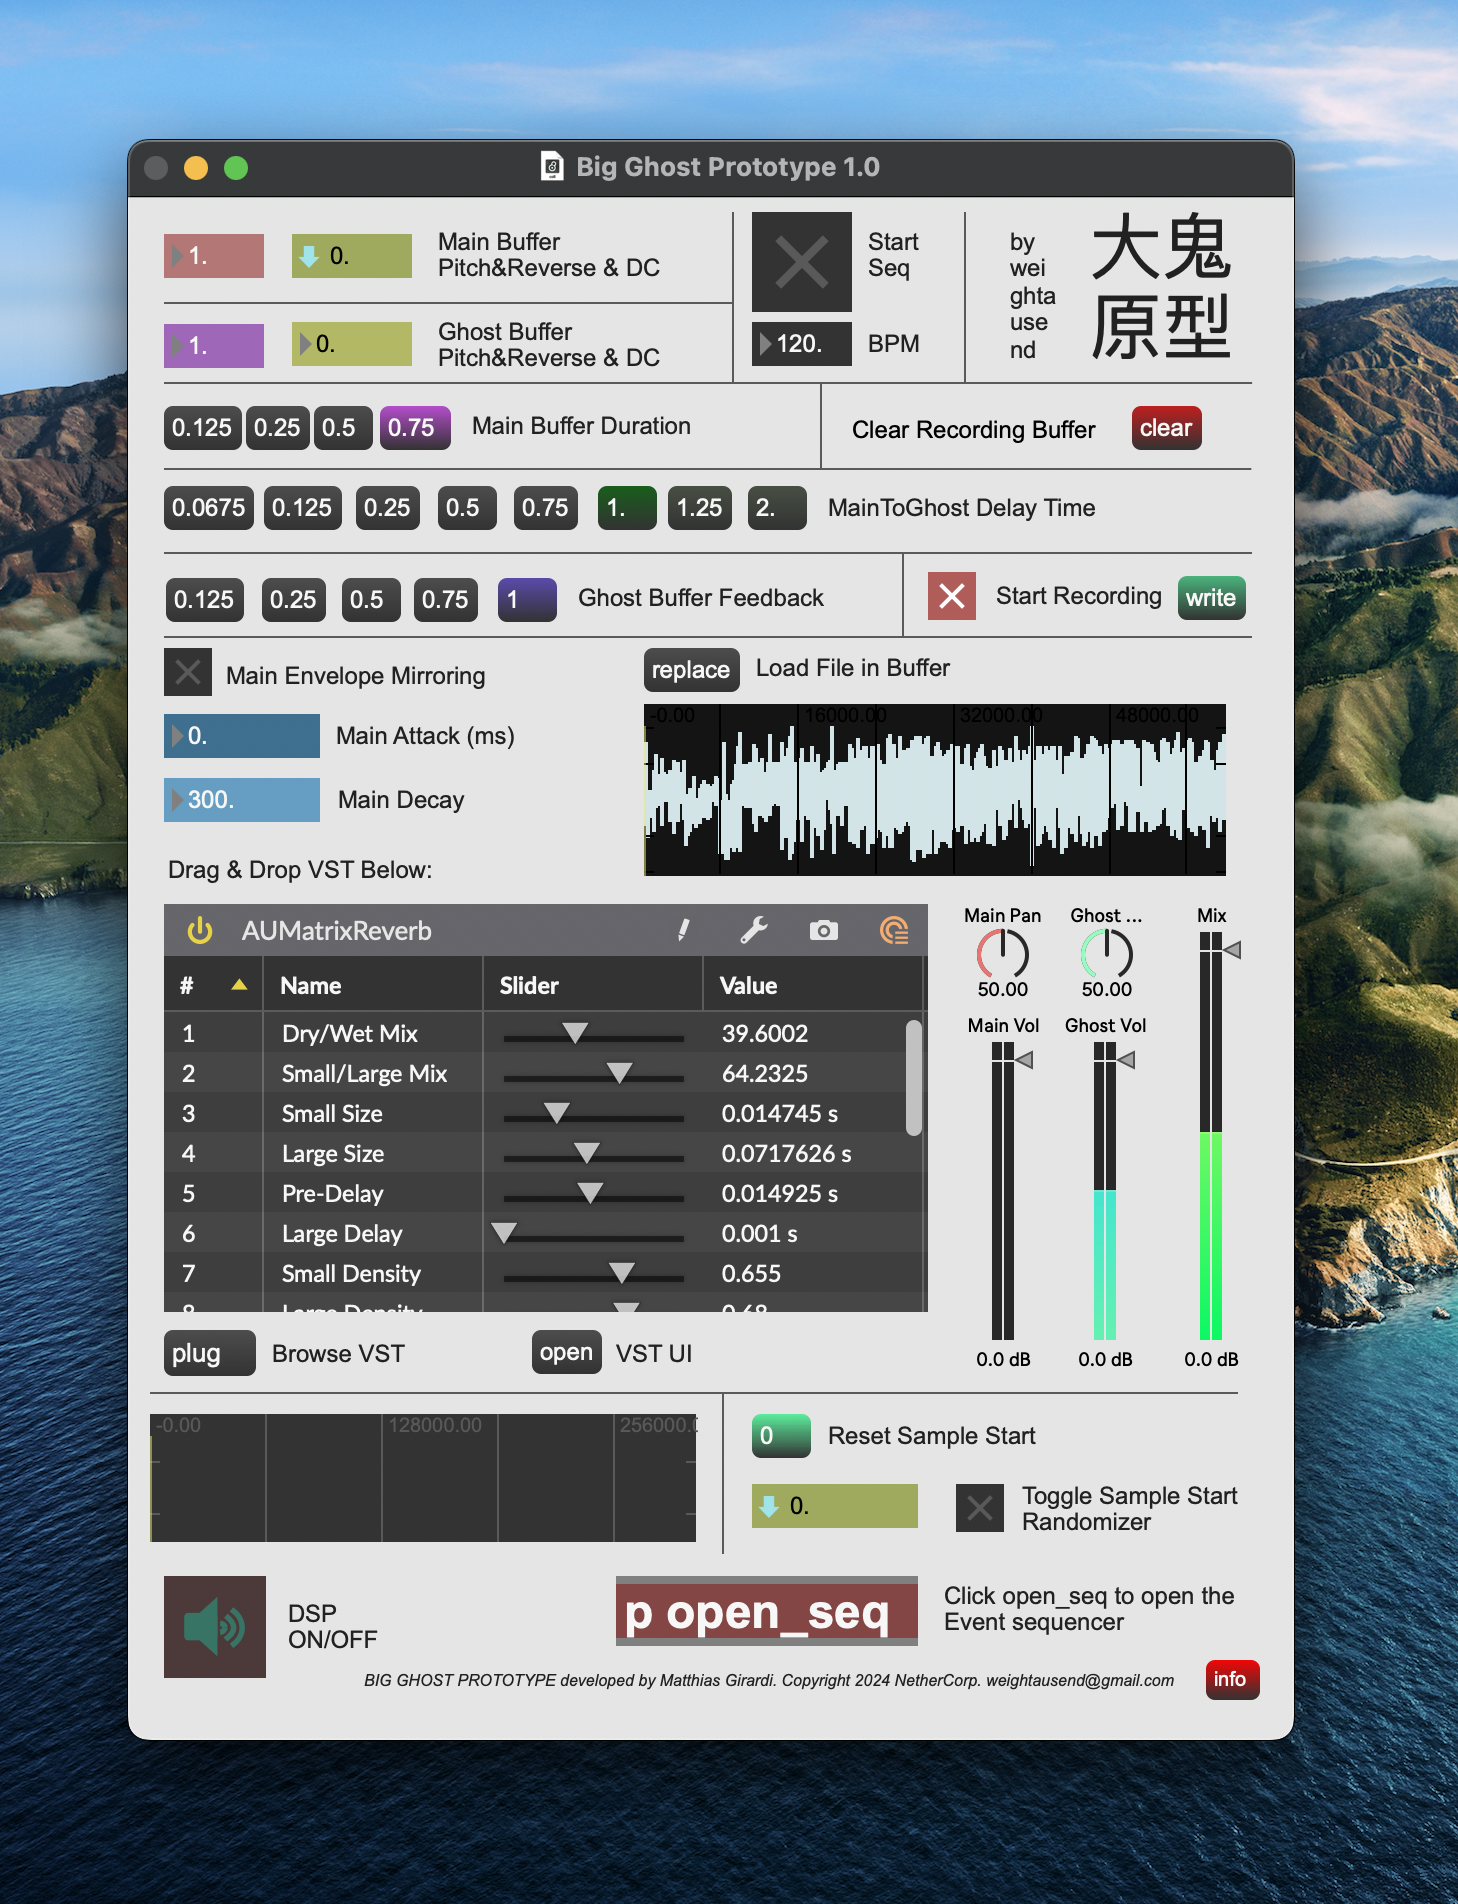Click the Main Attack number box

pyautogui.click(x=242, y=736)
